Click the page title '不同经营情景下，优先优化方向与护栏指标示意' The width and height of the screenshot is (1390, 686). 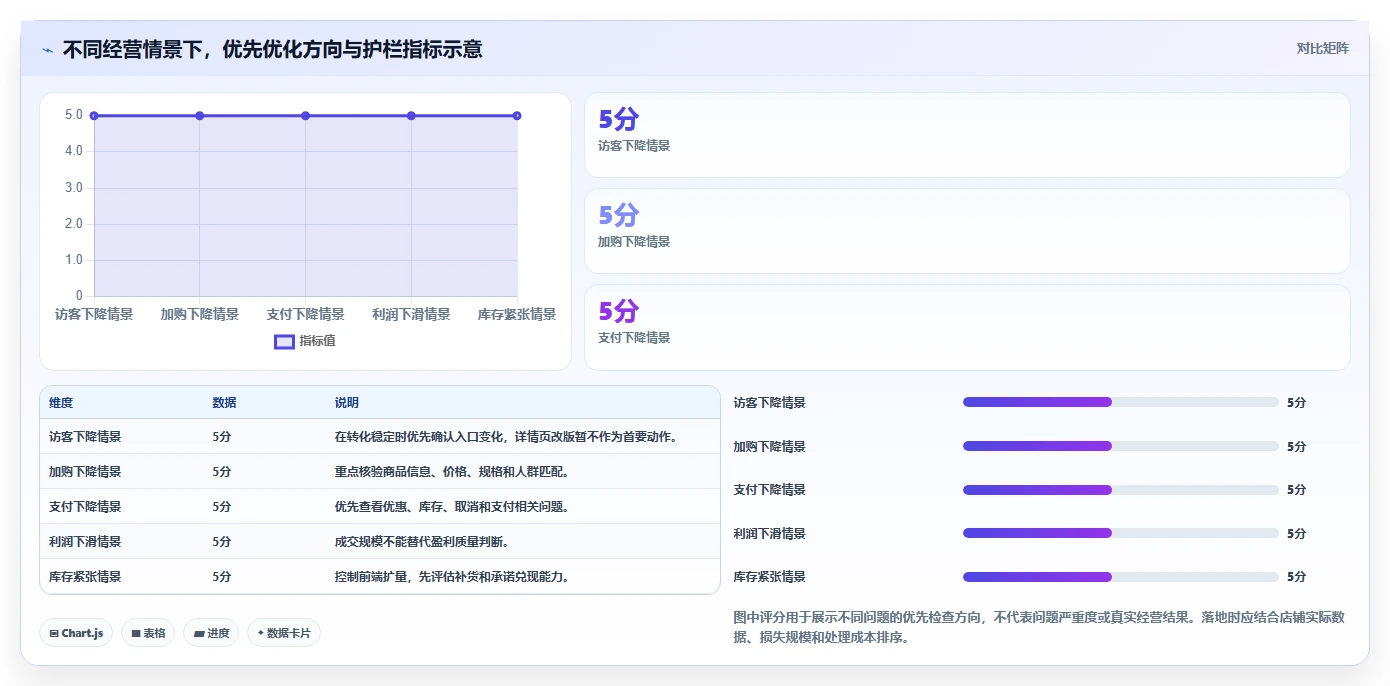coord(272,49)
